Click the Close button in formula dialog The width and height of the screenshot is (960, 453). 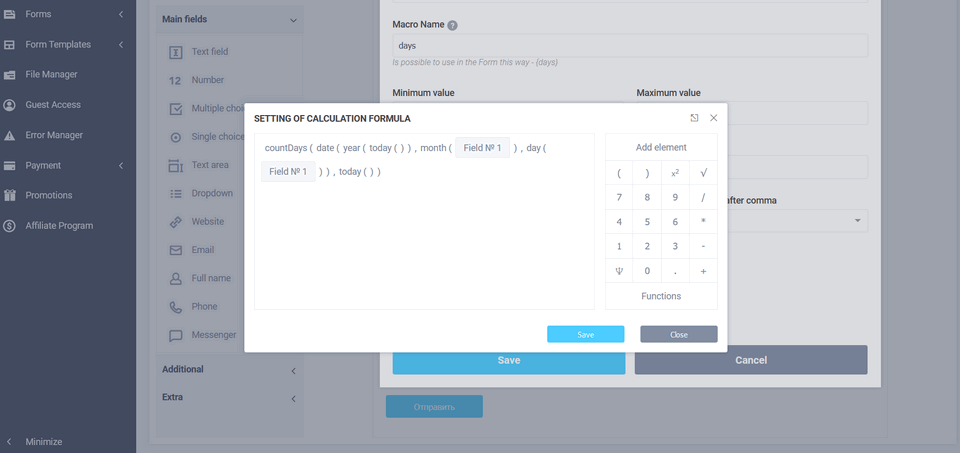pos(679,334)
